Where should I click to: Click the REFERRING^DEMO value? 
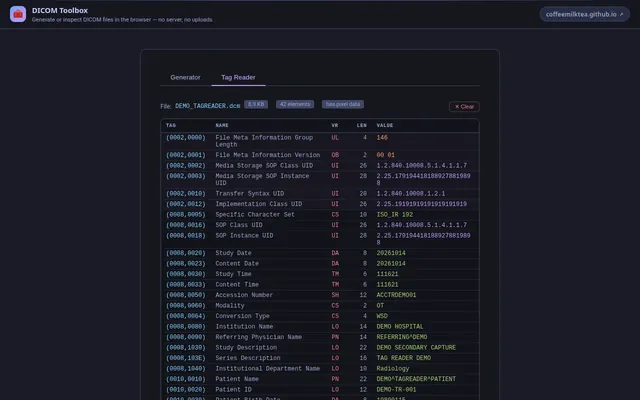[x=402, y=337]
